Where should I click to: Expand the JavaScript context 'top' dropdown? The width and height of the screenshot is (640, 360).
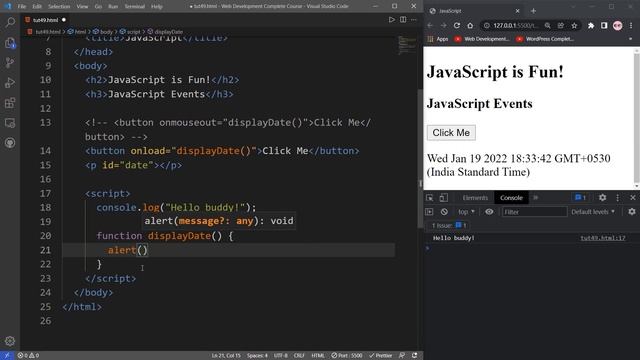click(467, 212)
